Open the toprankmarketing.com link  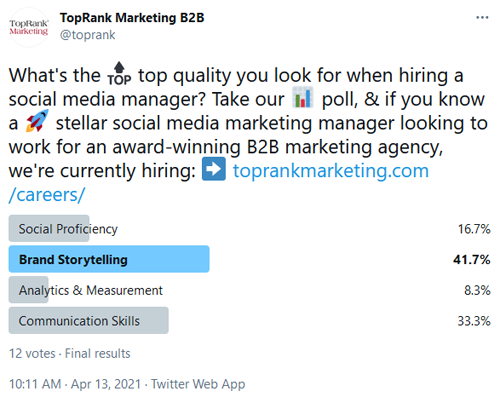point(331,171)
